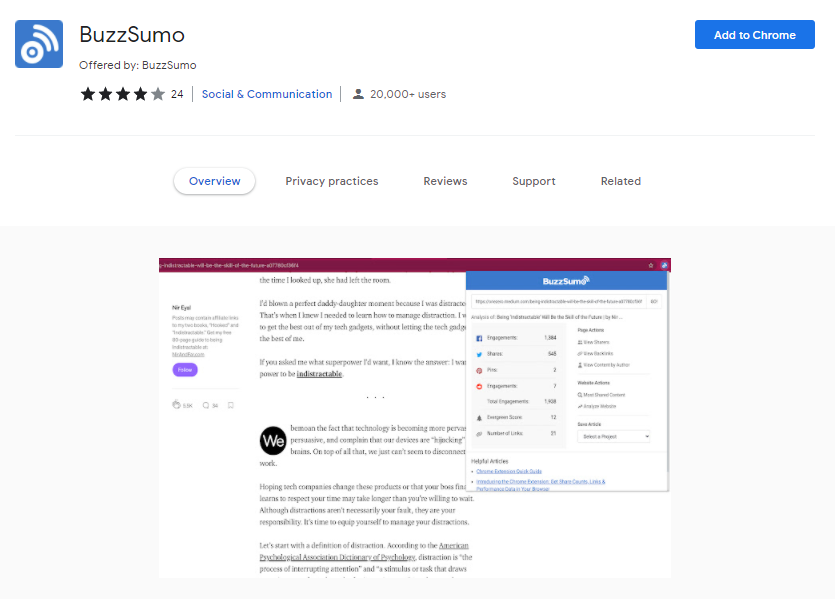Screen dimensions: 835x599
Task: Click the BuzzSumo extension logo icon
Action: [39, 44]
